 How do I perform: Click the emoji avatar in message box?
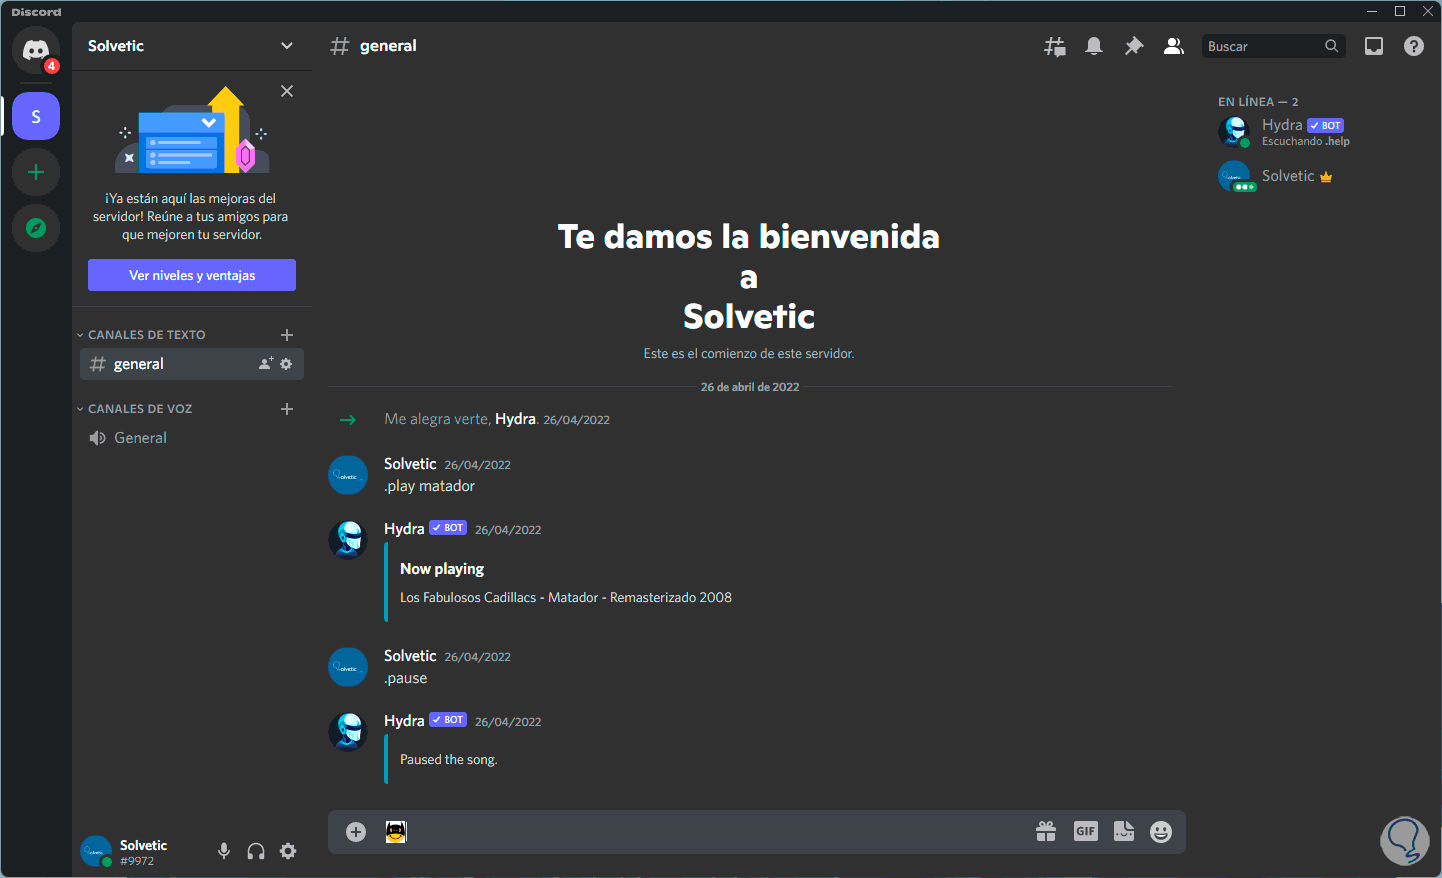pyautogui.click(x=396, y=832)
